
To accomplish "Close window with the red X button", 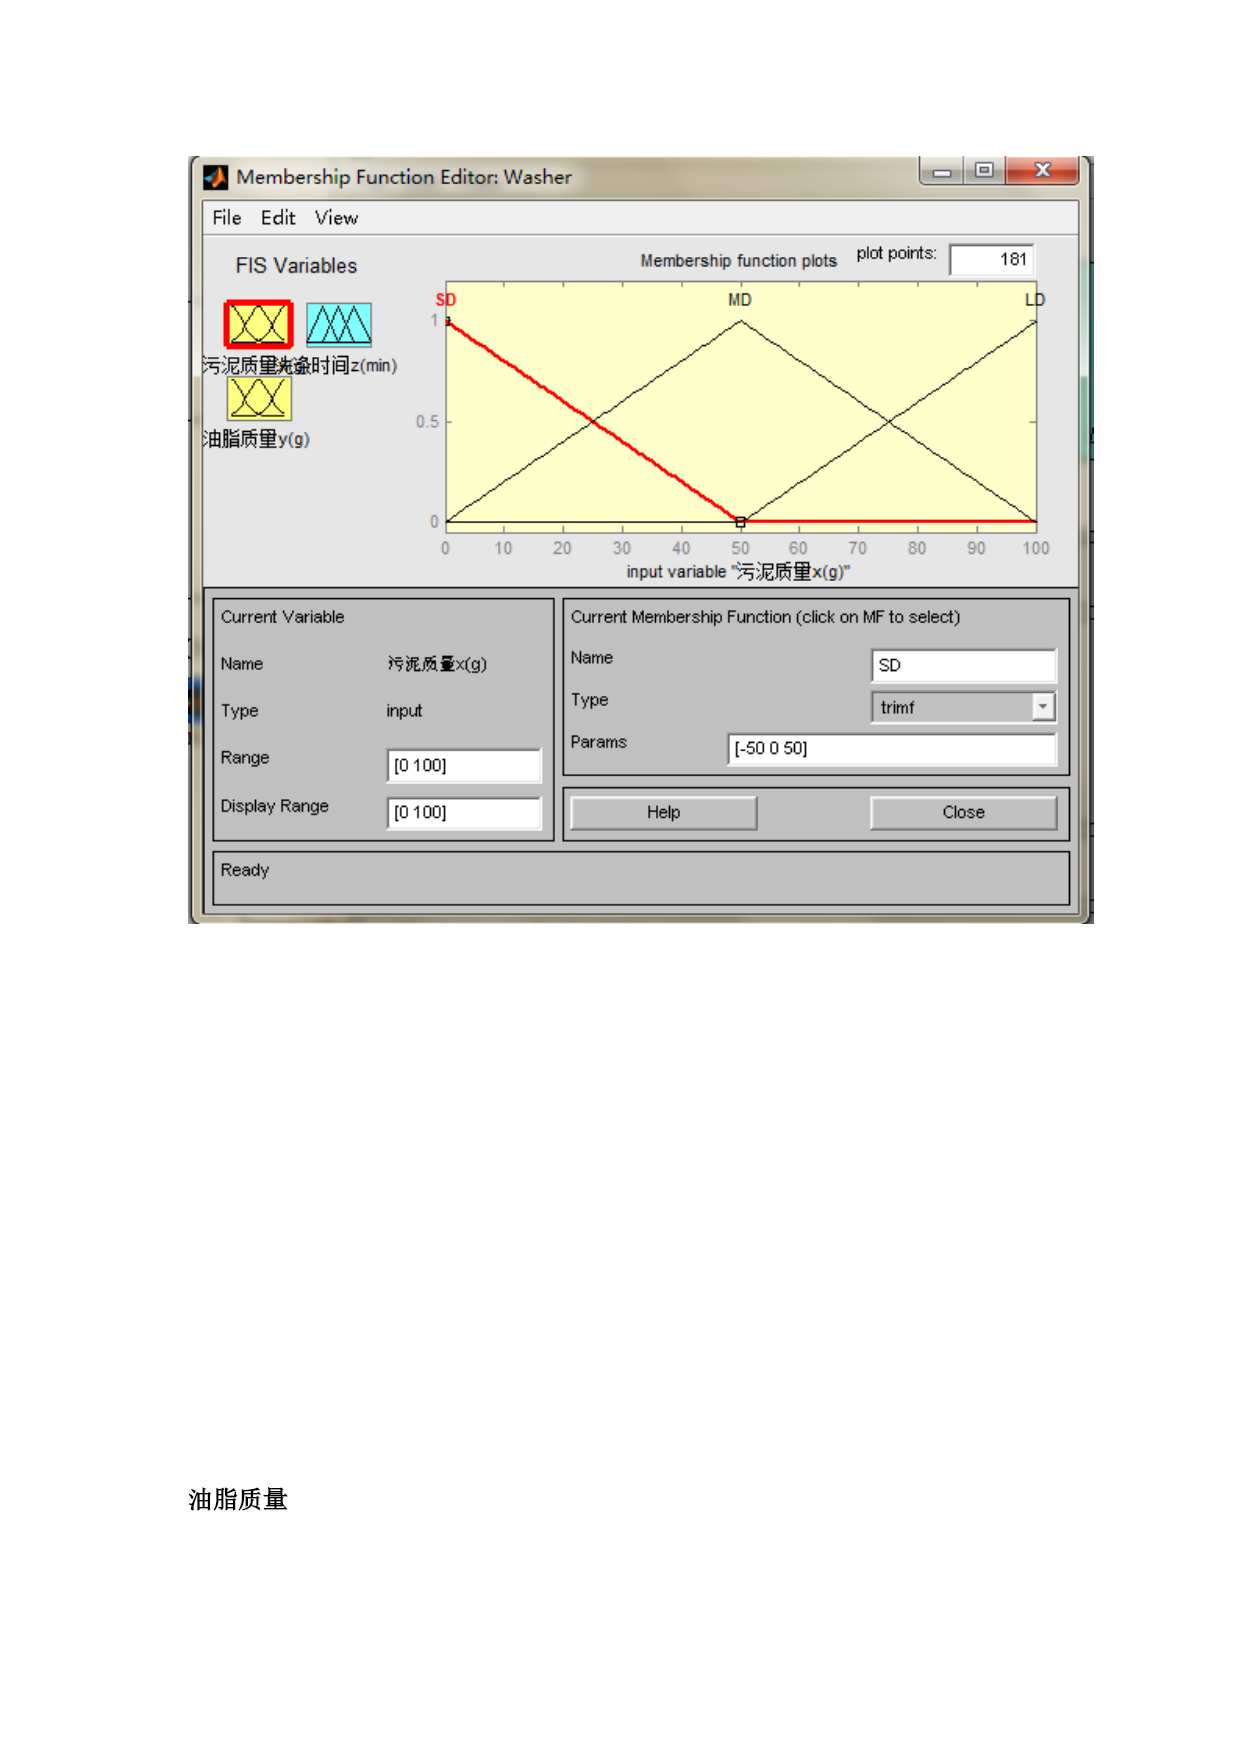I will (1042, 171).
